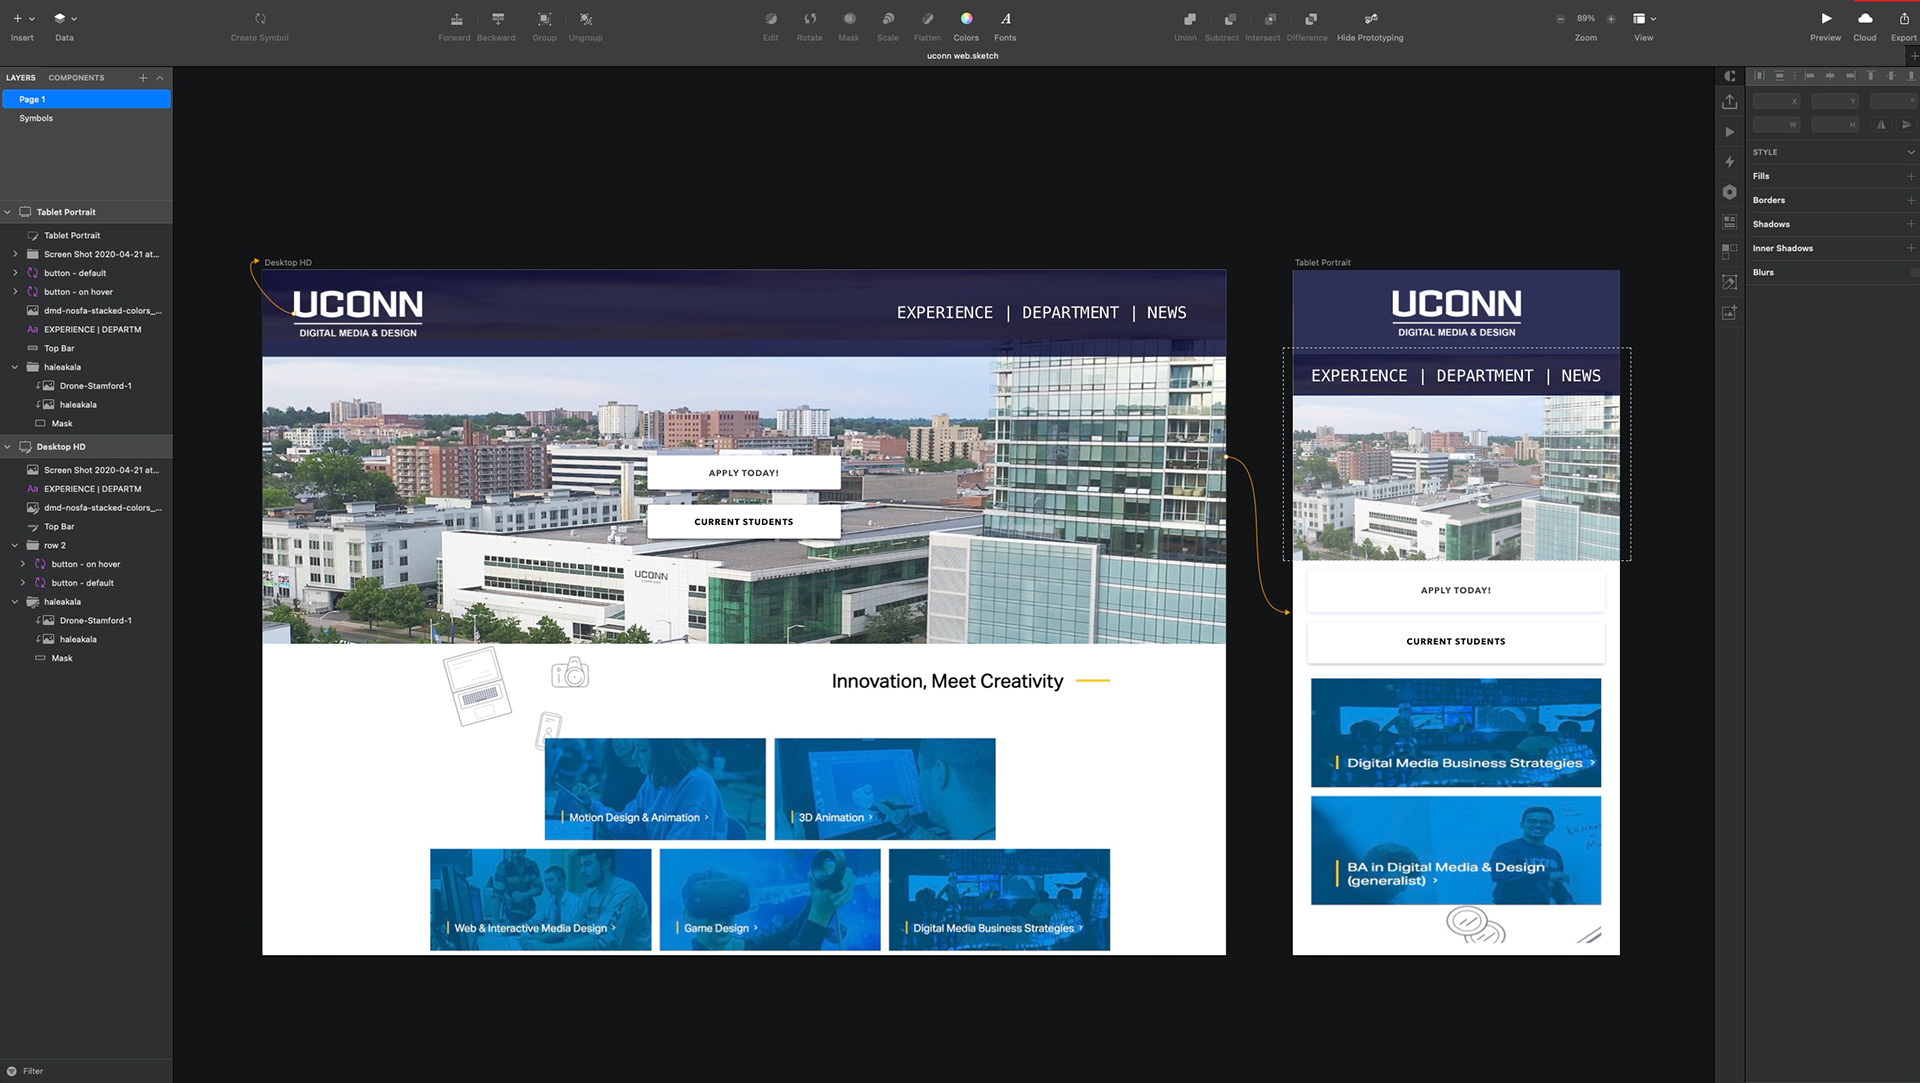Apply the Union boolean operation
The image size is (1920, 1083).
point(1189,19)
